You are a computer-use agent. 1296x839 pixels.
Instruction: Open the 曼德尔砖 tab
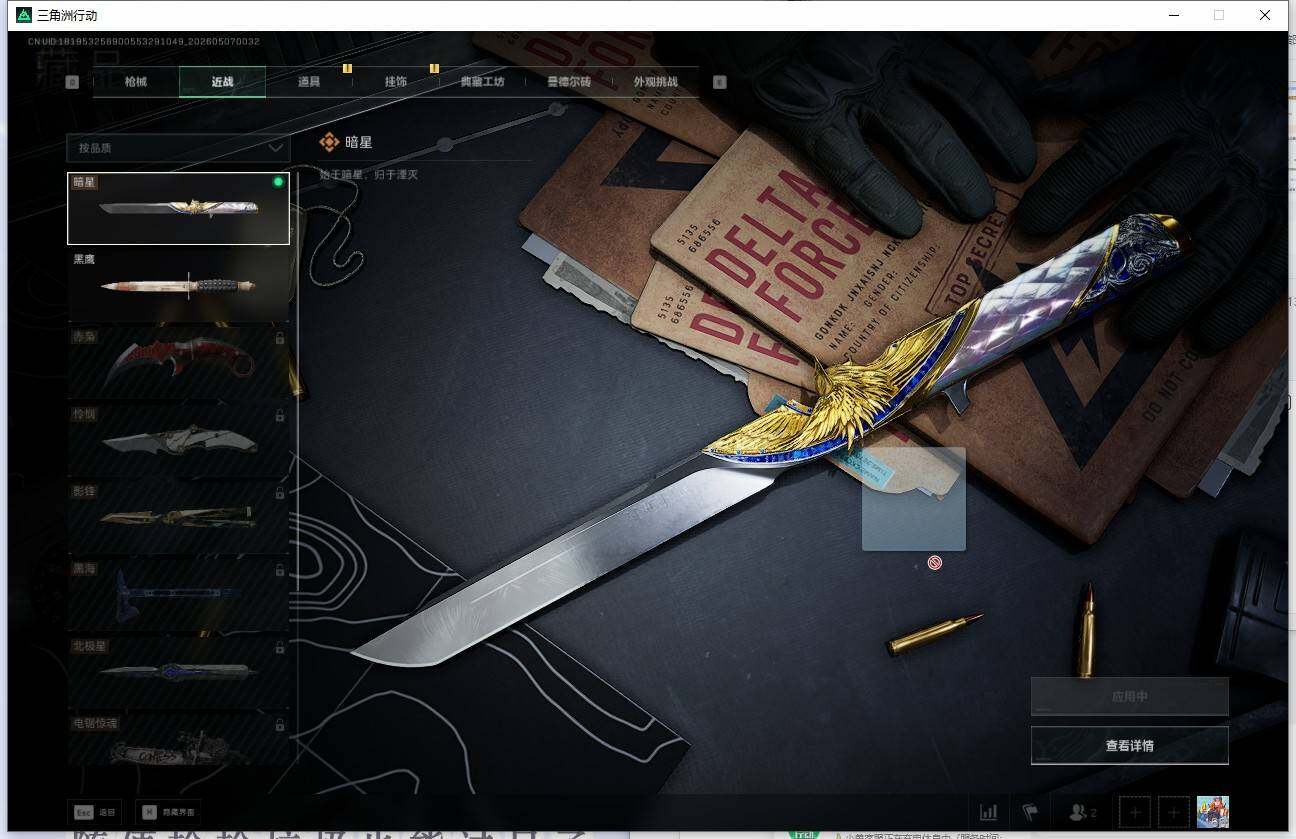(x=569, y=82)
